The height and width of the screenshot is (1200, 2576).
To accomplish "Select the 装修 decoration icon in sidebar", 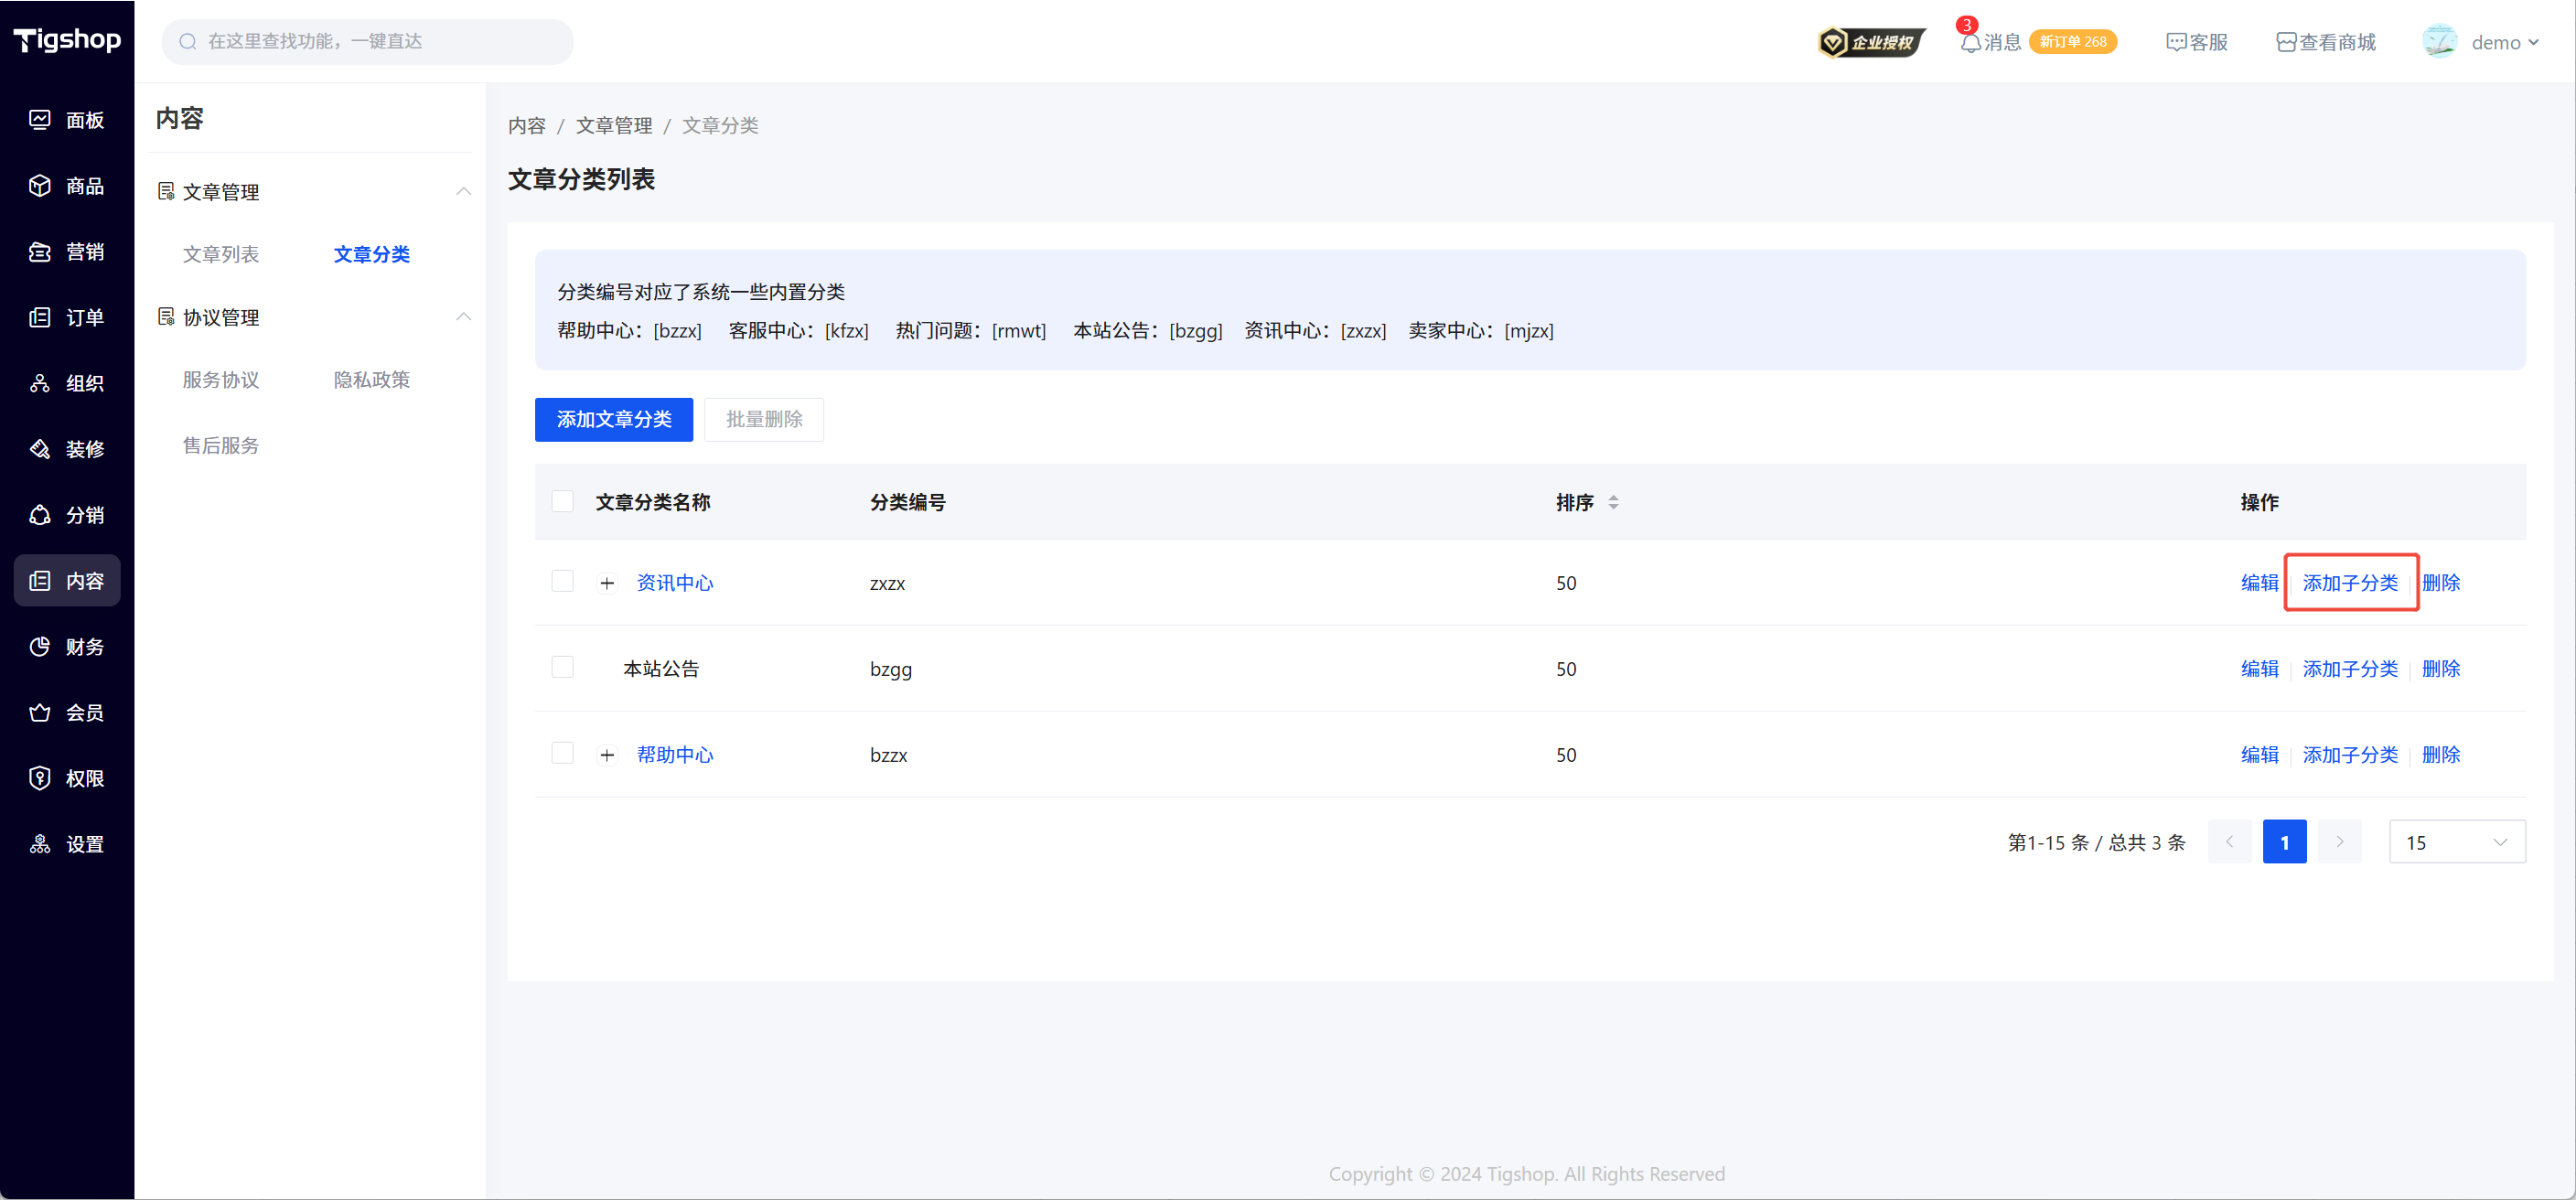I will [x=40, y=449].
